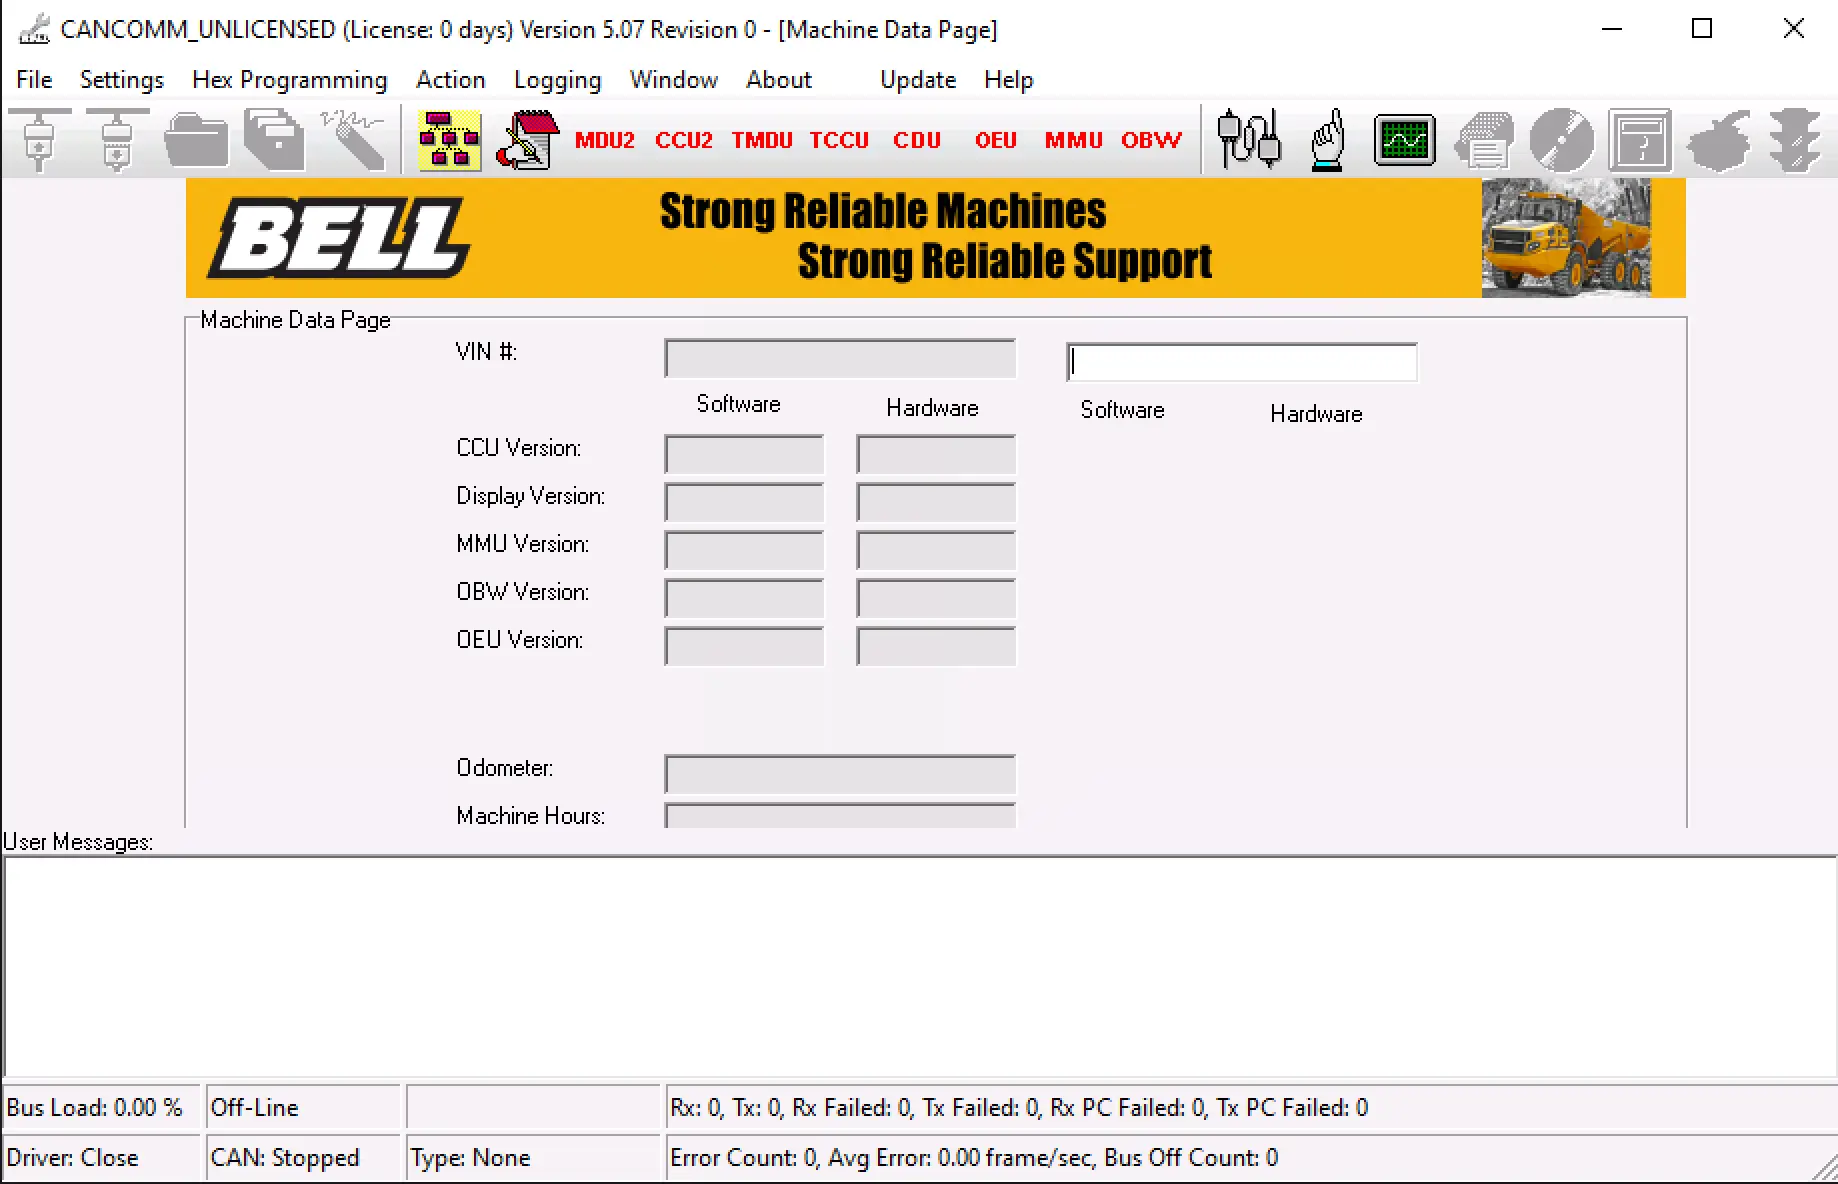Select the OBW module button
The height and width of the screenshot is (1184, 1838).
click(x=1150, y=140)
